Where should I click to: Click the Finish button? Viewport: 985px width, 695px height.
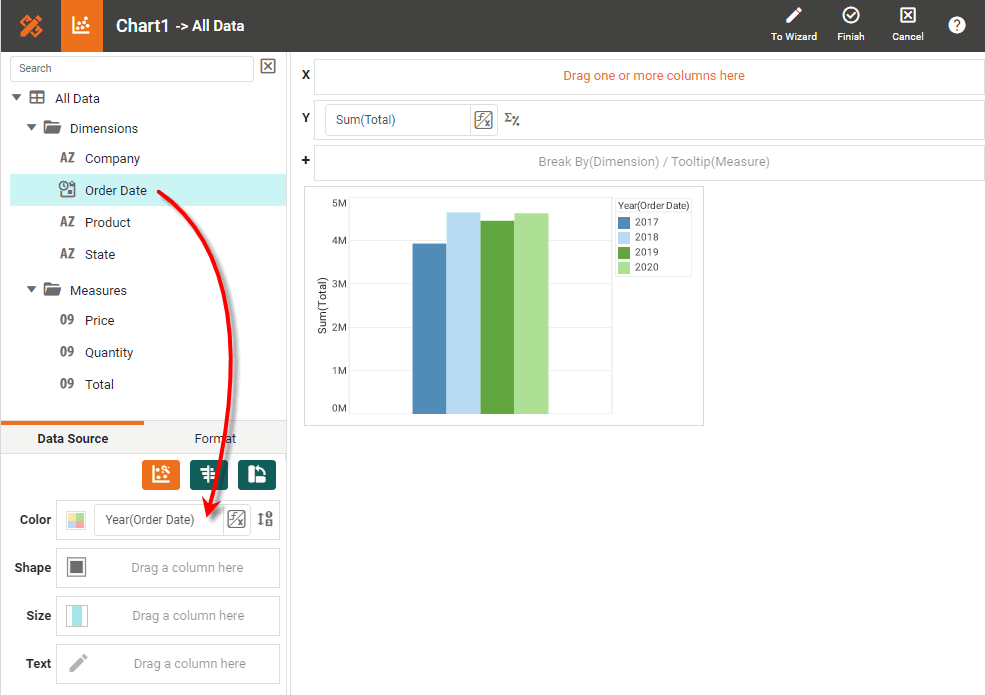click(851, 25)
